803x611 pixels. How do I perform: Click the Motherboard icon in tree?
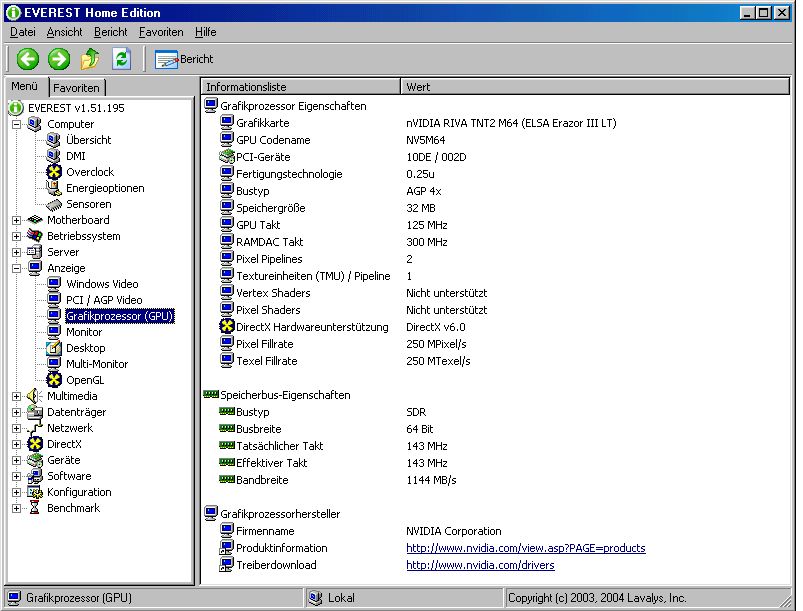coord(35,220)
